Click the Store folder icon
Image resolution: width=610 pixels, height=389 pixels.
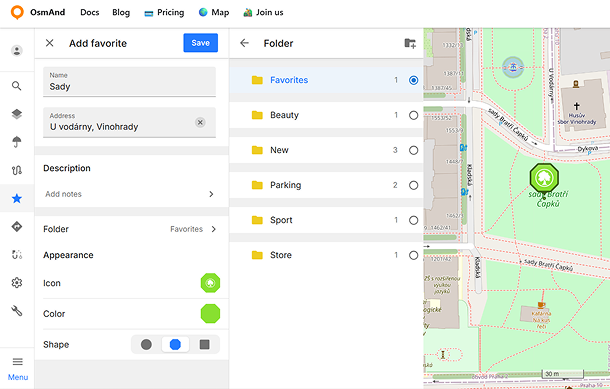(x=257, y=255)
